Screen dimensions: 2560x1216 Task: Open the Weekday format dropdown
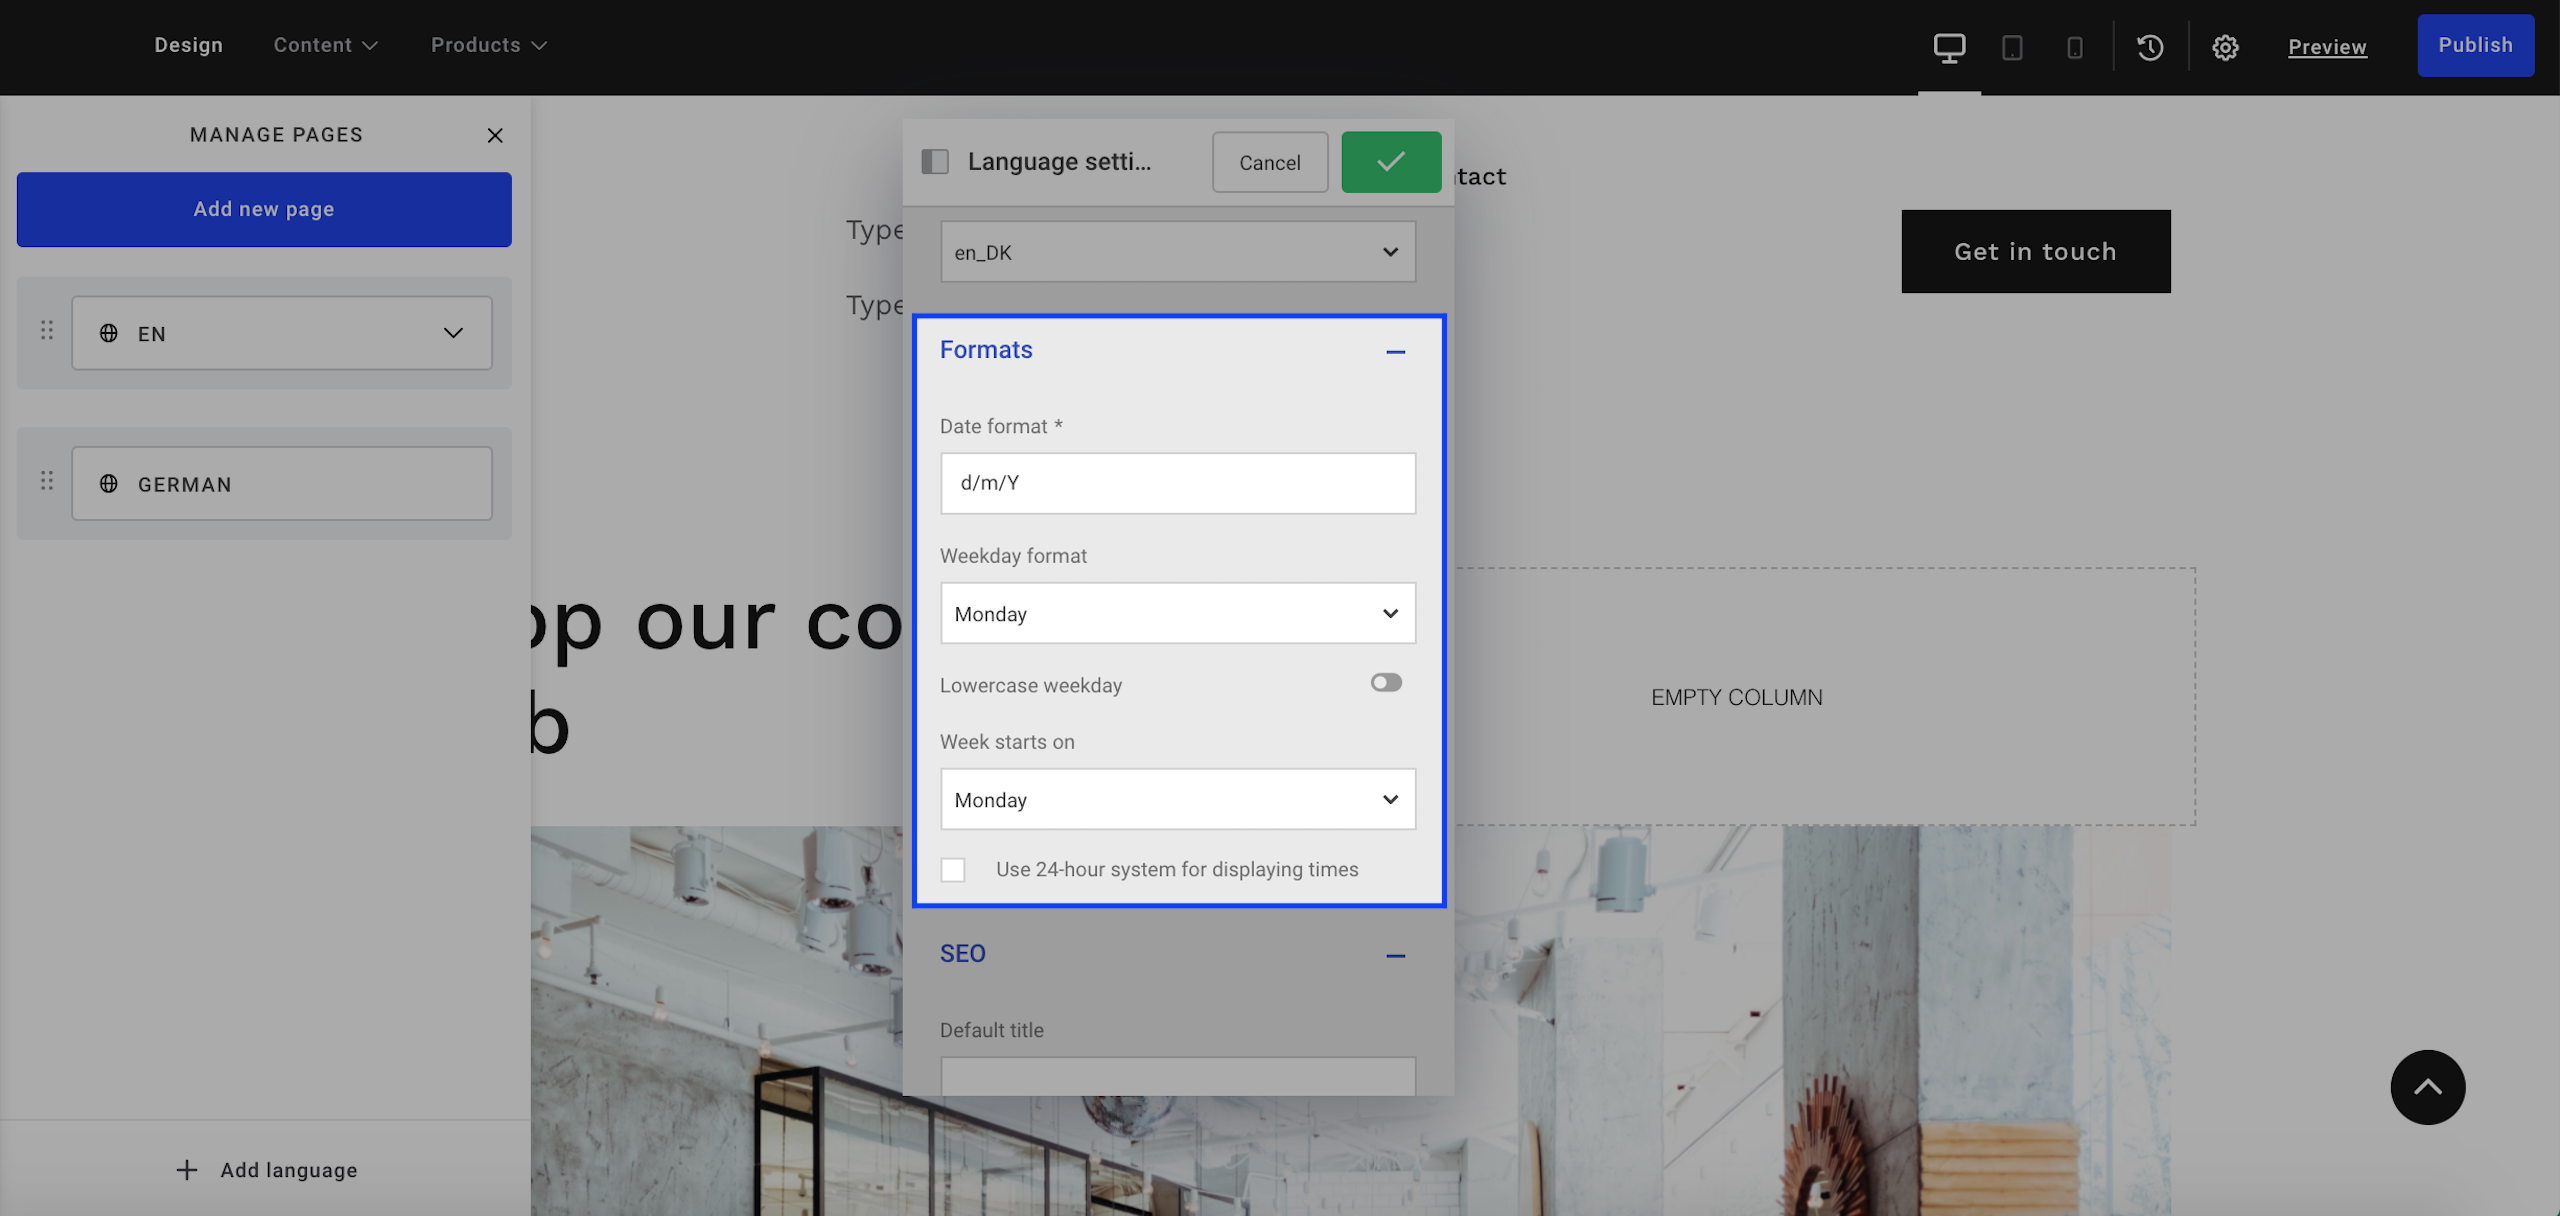coord(1178,613)
